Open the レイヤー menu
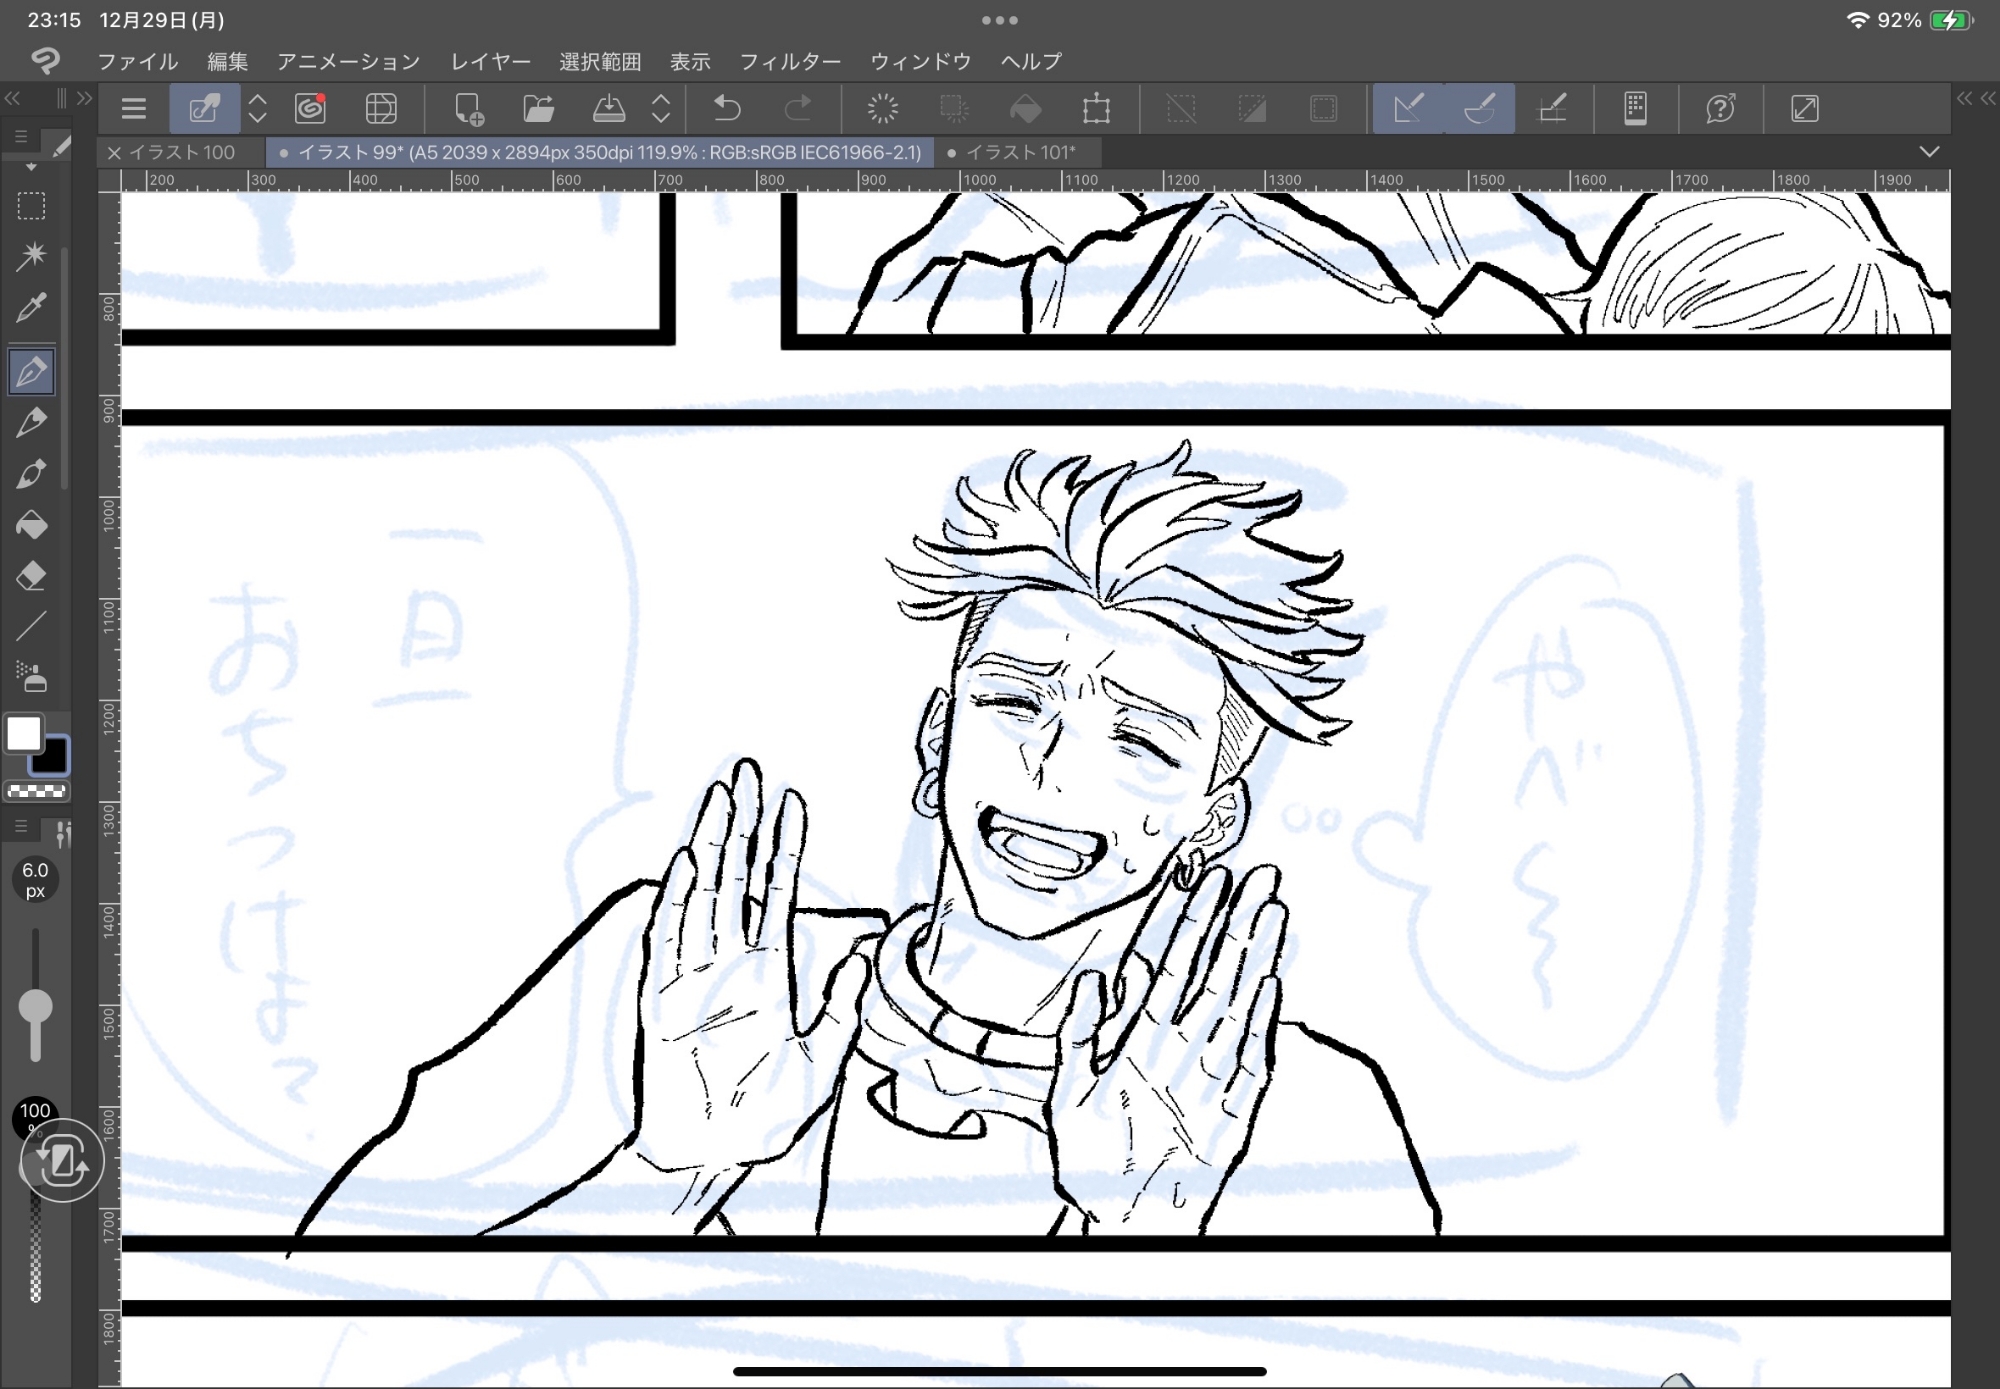This screenshot has height=1389, width=2000. pyautogui.click(x=490, y=62)
